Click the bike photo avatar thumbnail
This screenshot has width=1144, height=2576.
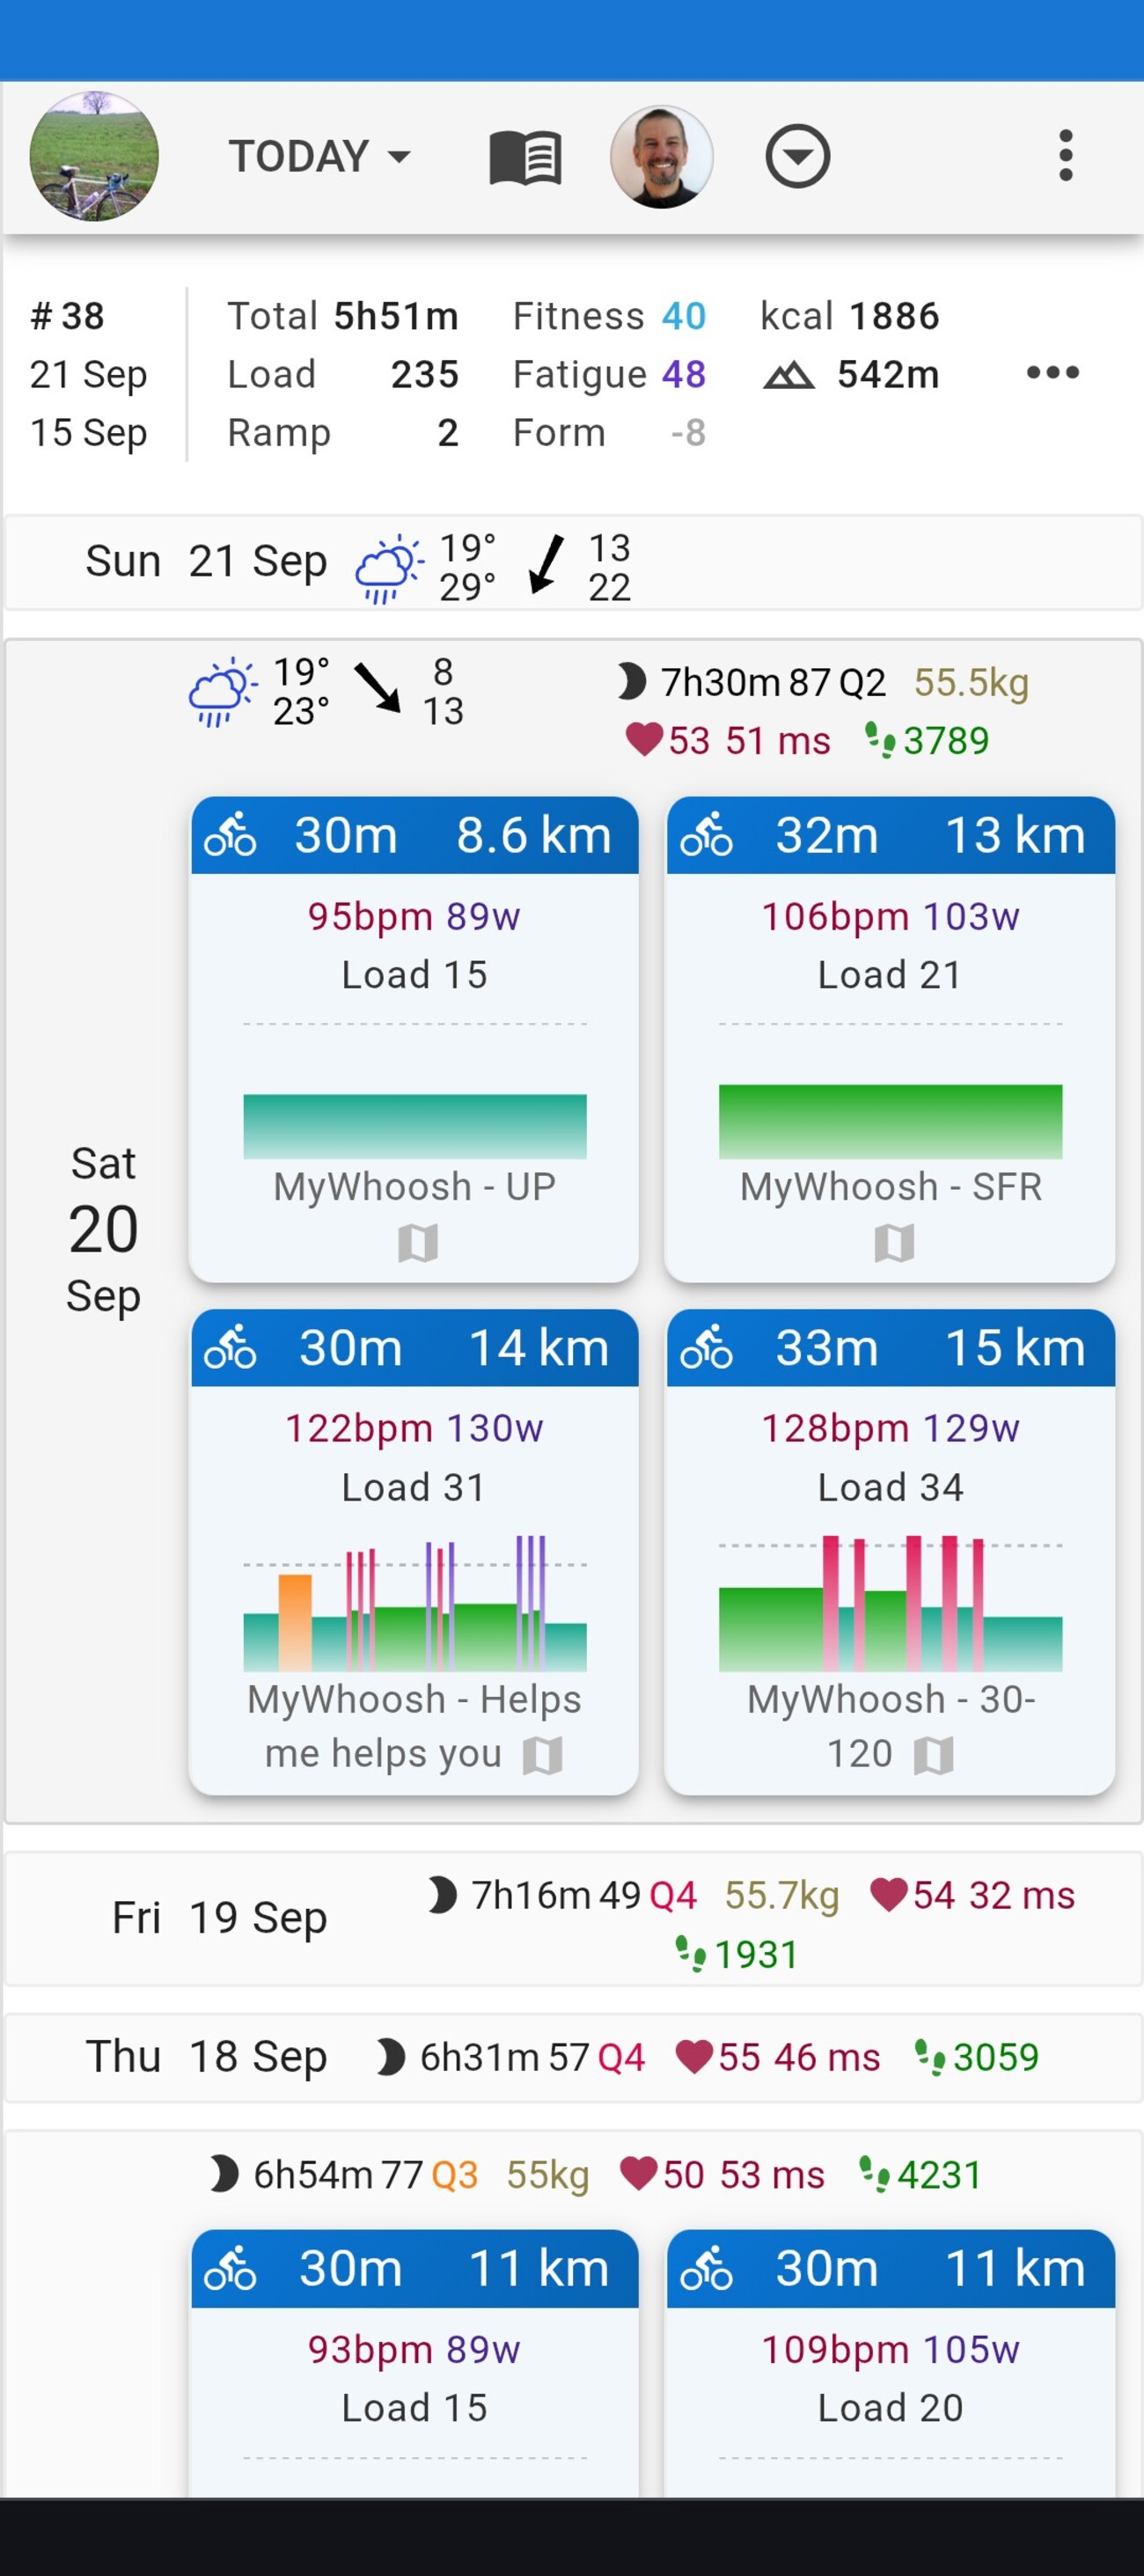(x=94, y=156)
